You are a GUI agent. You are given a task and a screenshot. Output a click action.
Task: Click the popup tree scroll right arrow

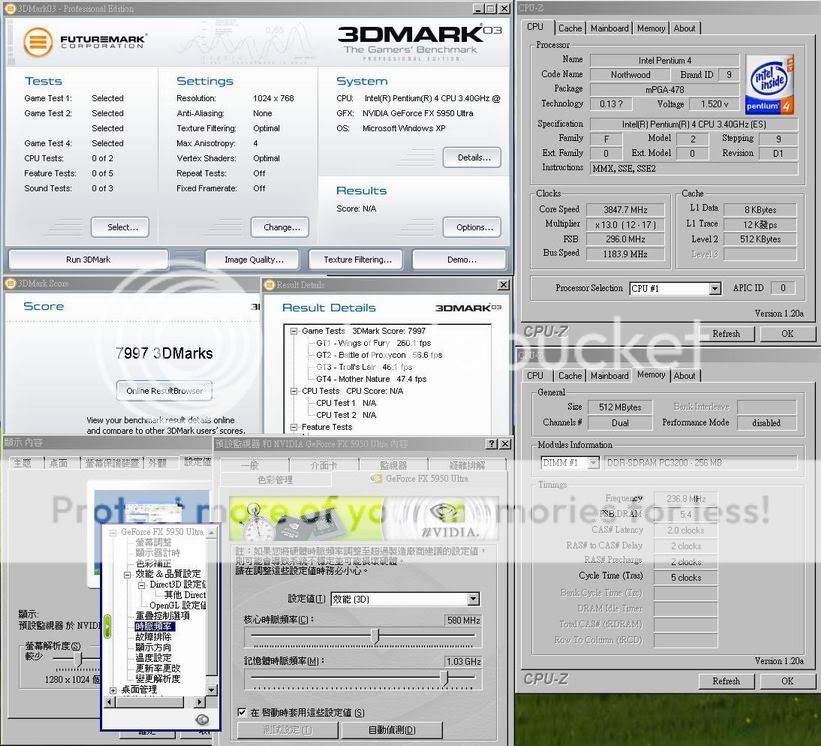(199, 702)
